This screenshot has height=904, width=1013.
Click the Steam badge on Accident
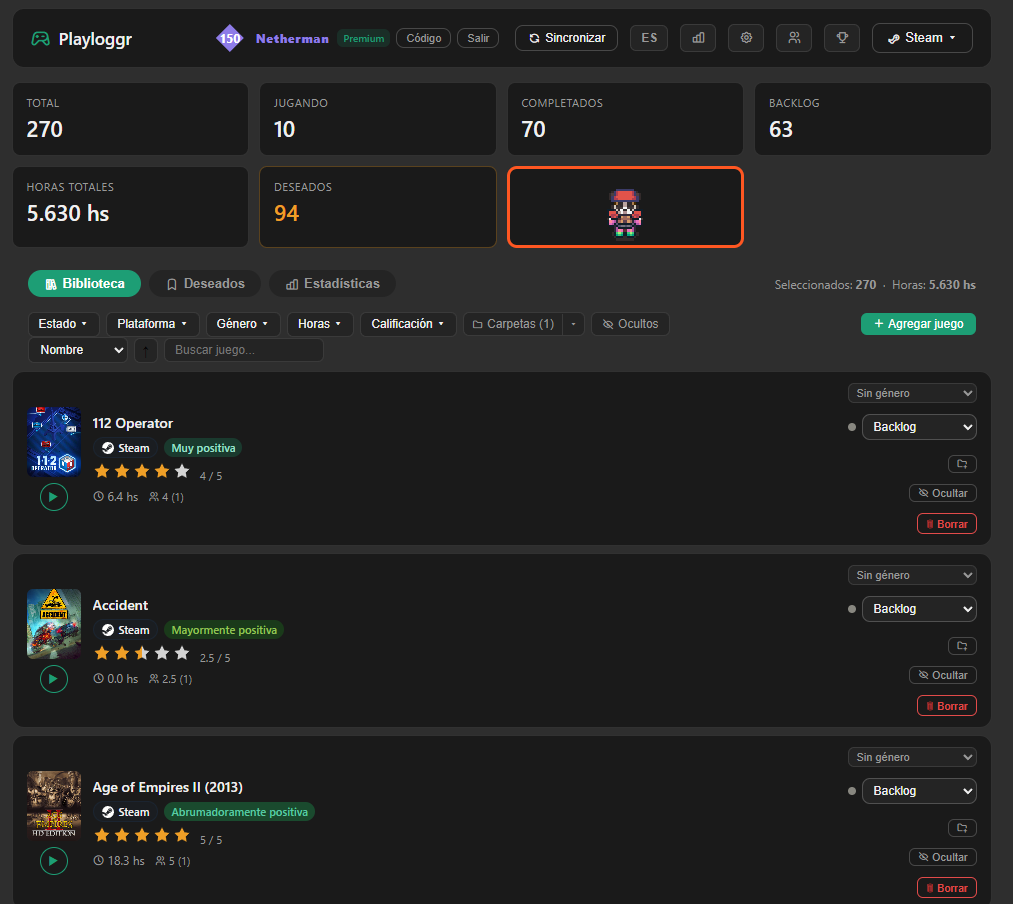tap(125, 630)
